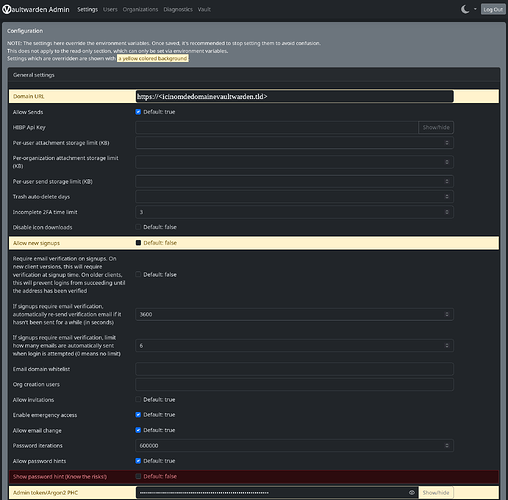Adjust Password iterations spinner

coord(447,446)
